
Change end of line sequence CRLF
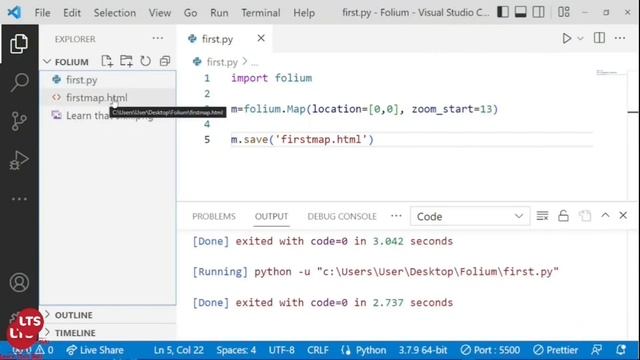[x=318, y=350]
